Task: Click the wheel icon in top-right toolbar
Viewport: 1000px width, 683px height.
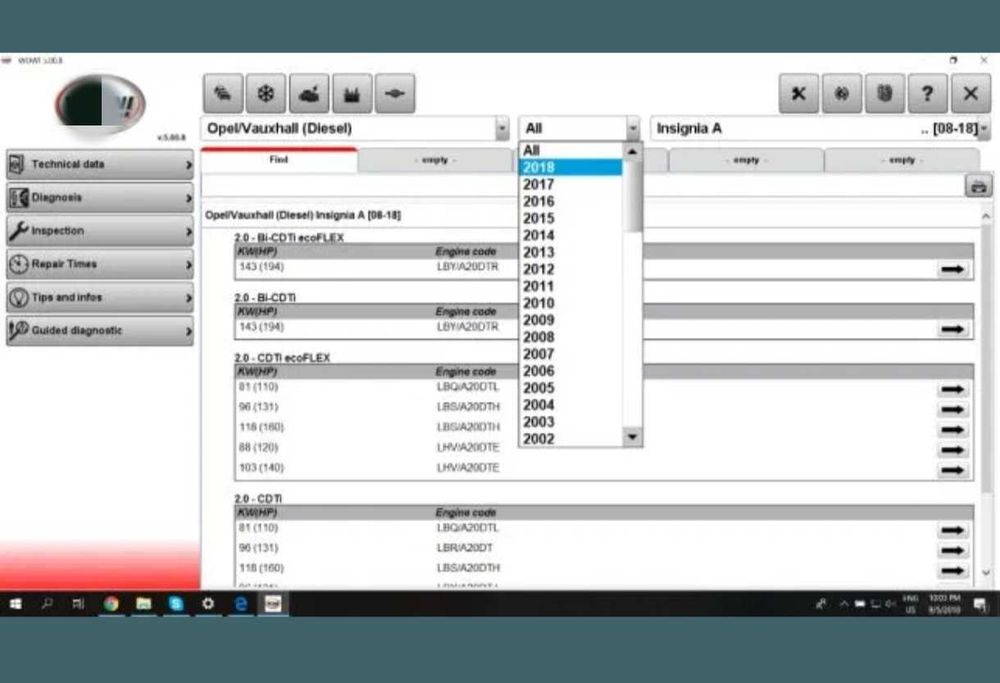Action: pyautogui.click(x=842, y=94)
